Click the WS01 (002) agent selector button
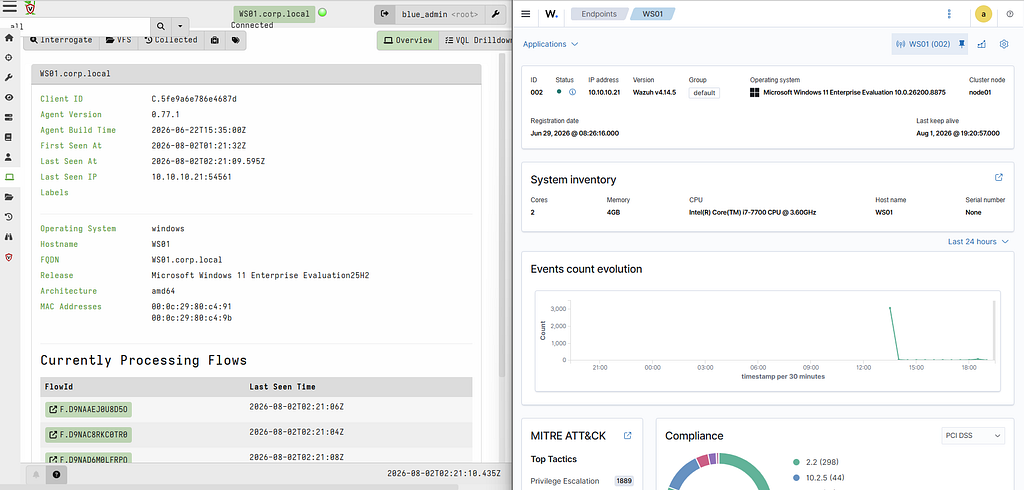This screenshot has height=490, width=1024. click(x=923, y=44)
